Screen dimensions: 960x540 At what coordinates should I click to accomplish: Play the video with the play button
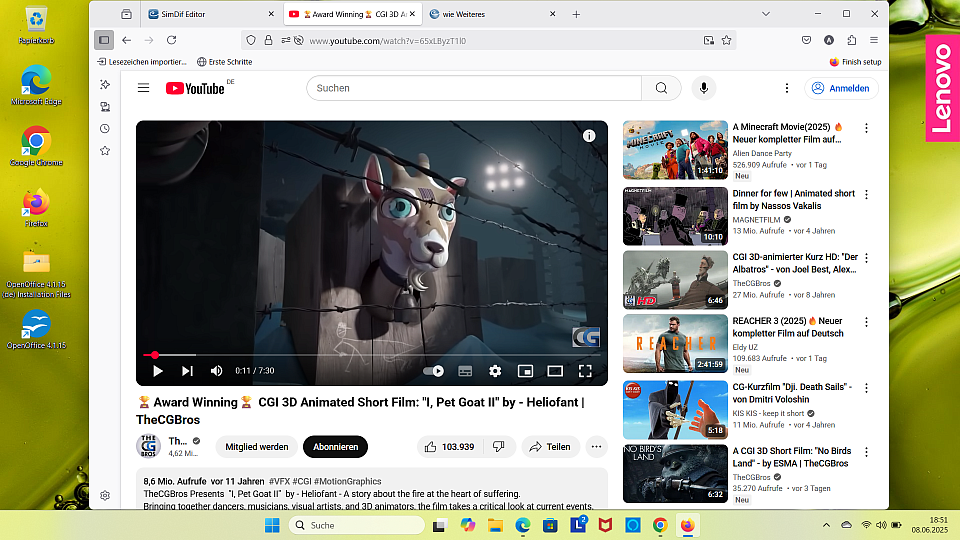(x=157, y=371)
